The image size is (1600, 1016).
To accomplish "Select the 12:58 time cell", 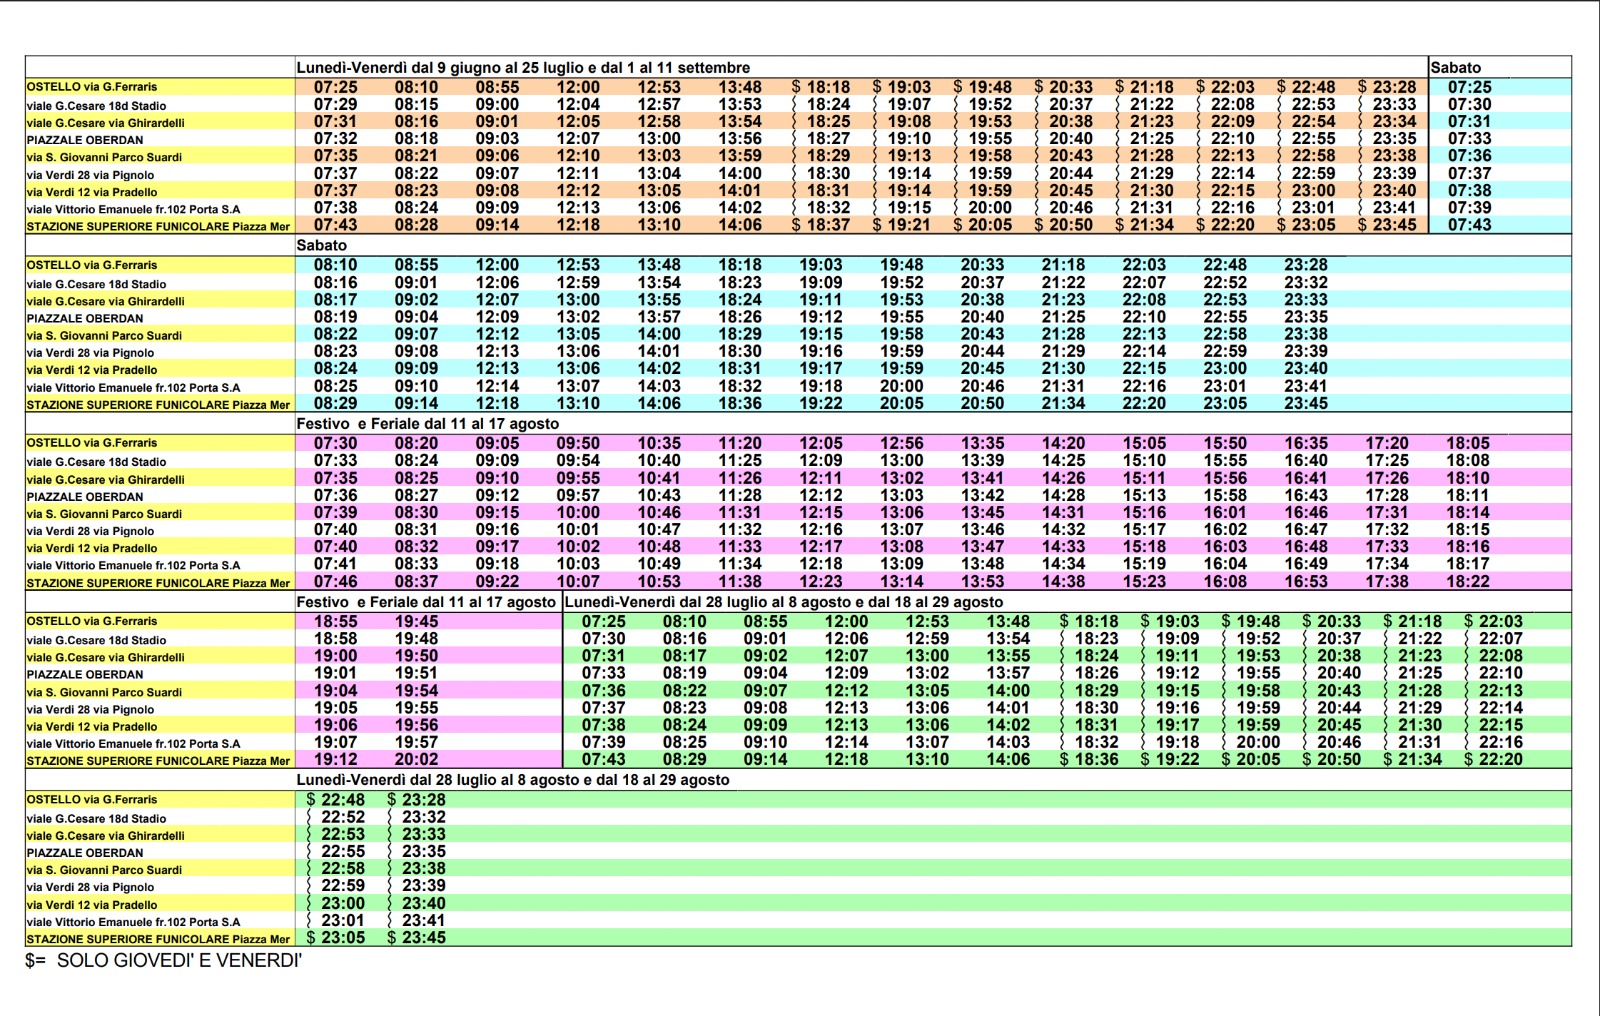I will tap(659, 122).
